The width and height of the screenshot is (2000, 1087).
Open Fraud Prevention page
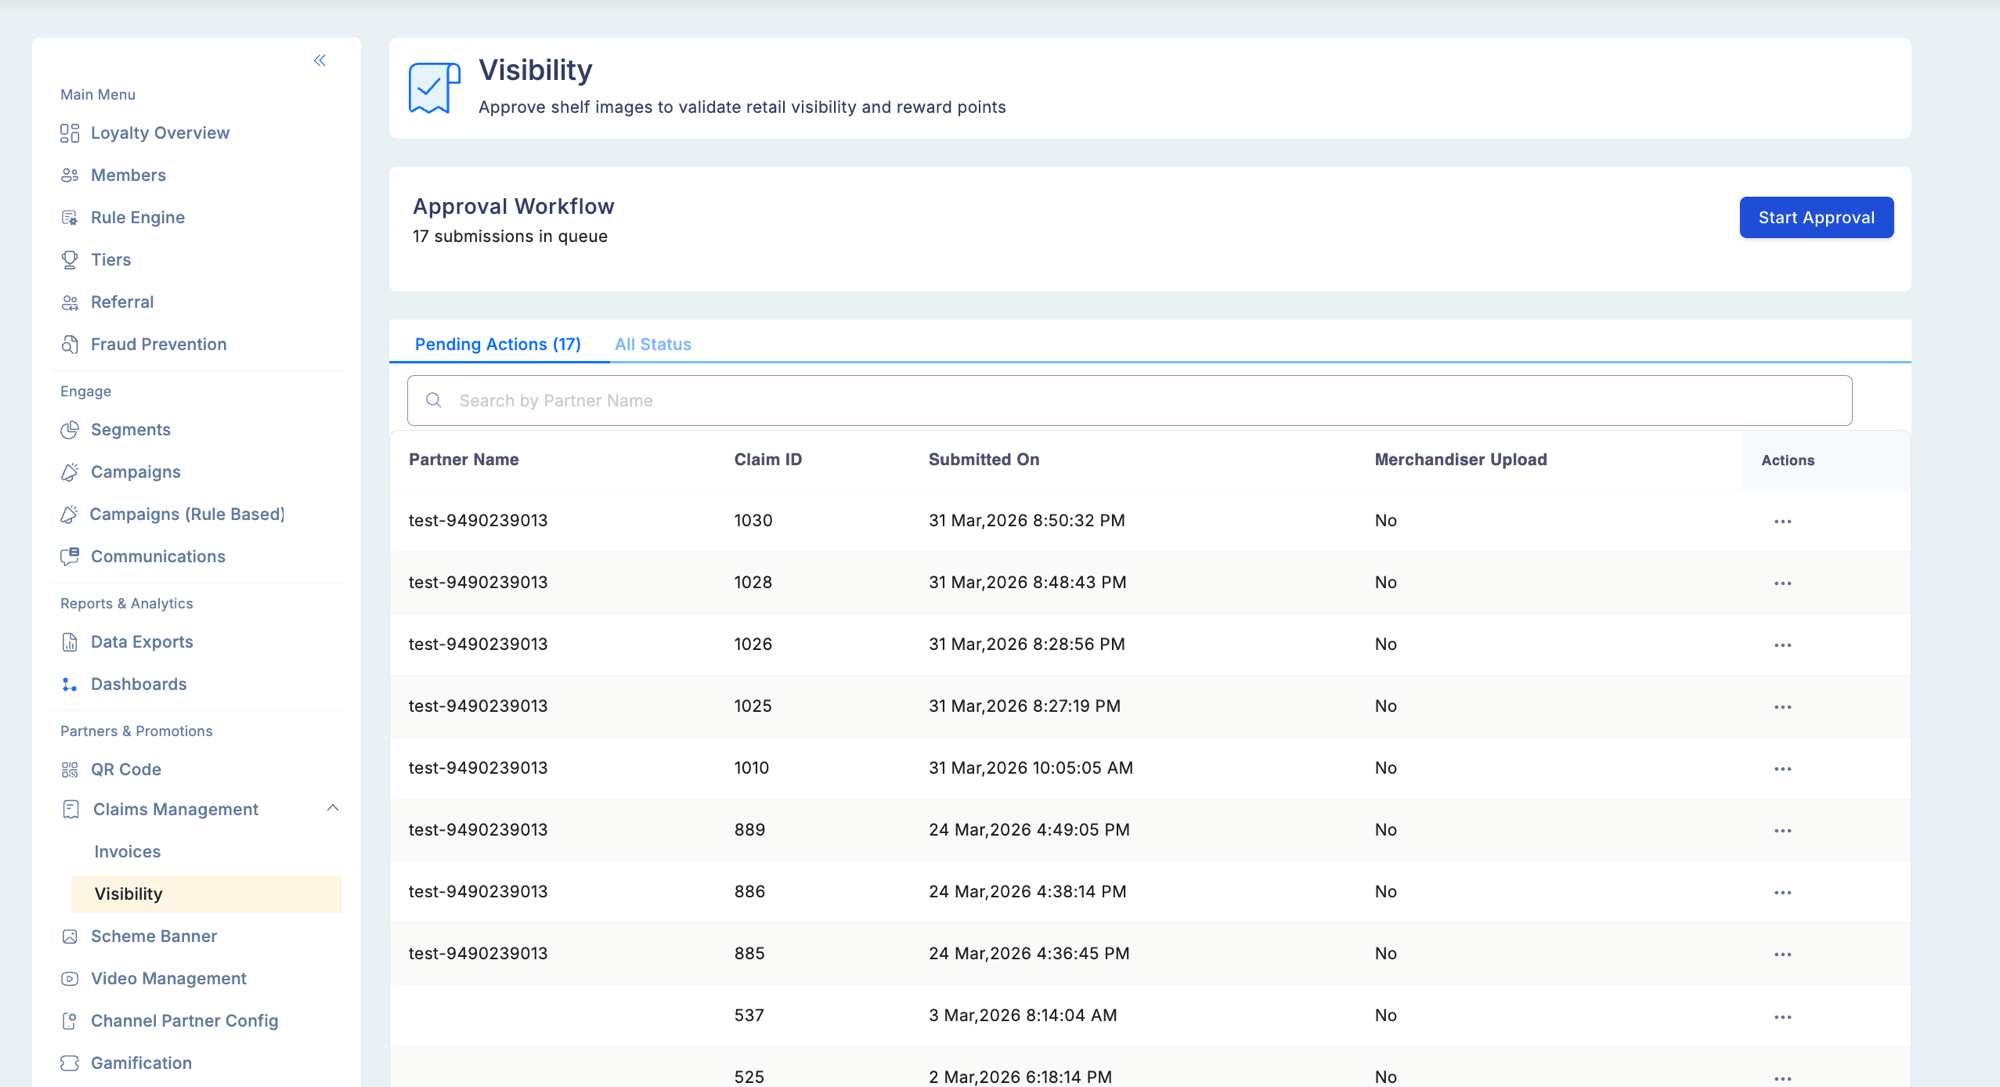coord(159,344)
